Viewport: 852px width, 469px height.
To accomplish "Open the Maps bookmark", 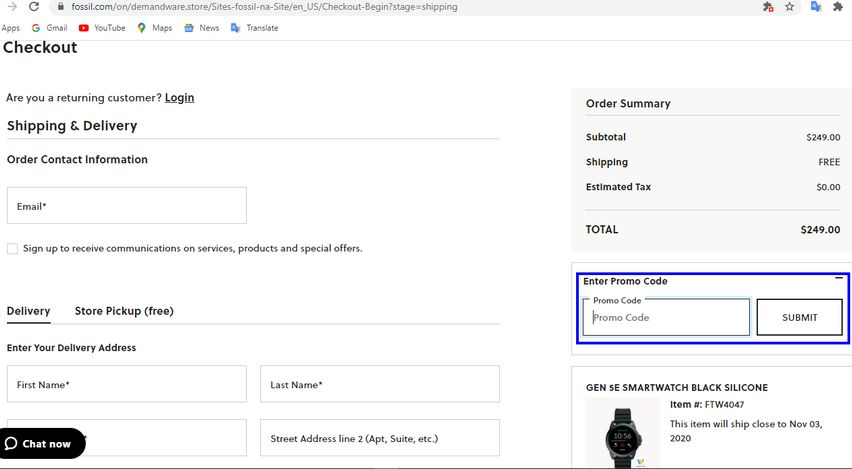I will pyautogui.click(x=155, y=28).
